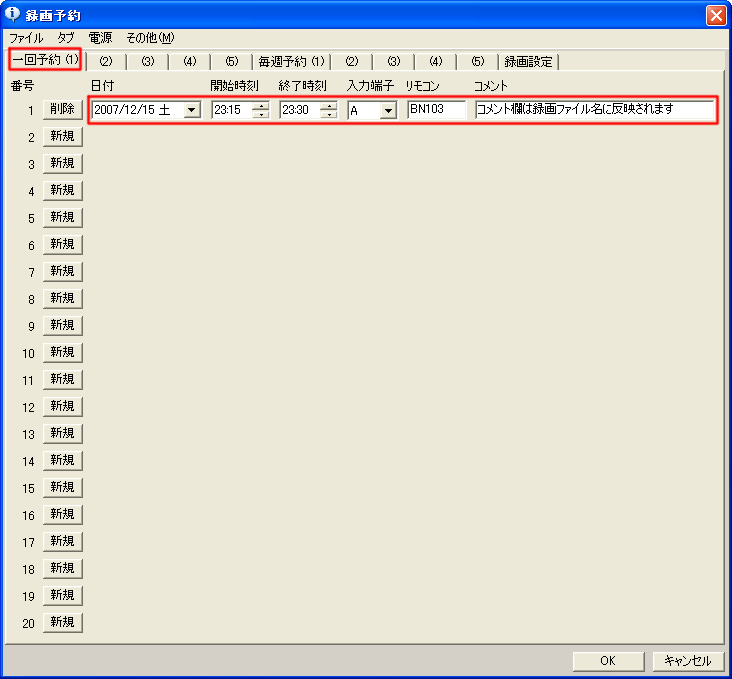Open the 電源 menu
Viewport: 732px width, 679px height.
[100, 38]
